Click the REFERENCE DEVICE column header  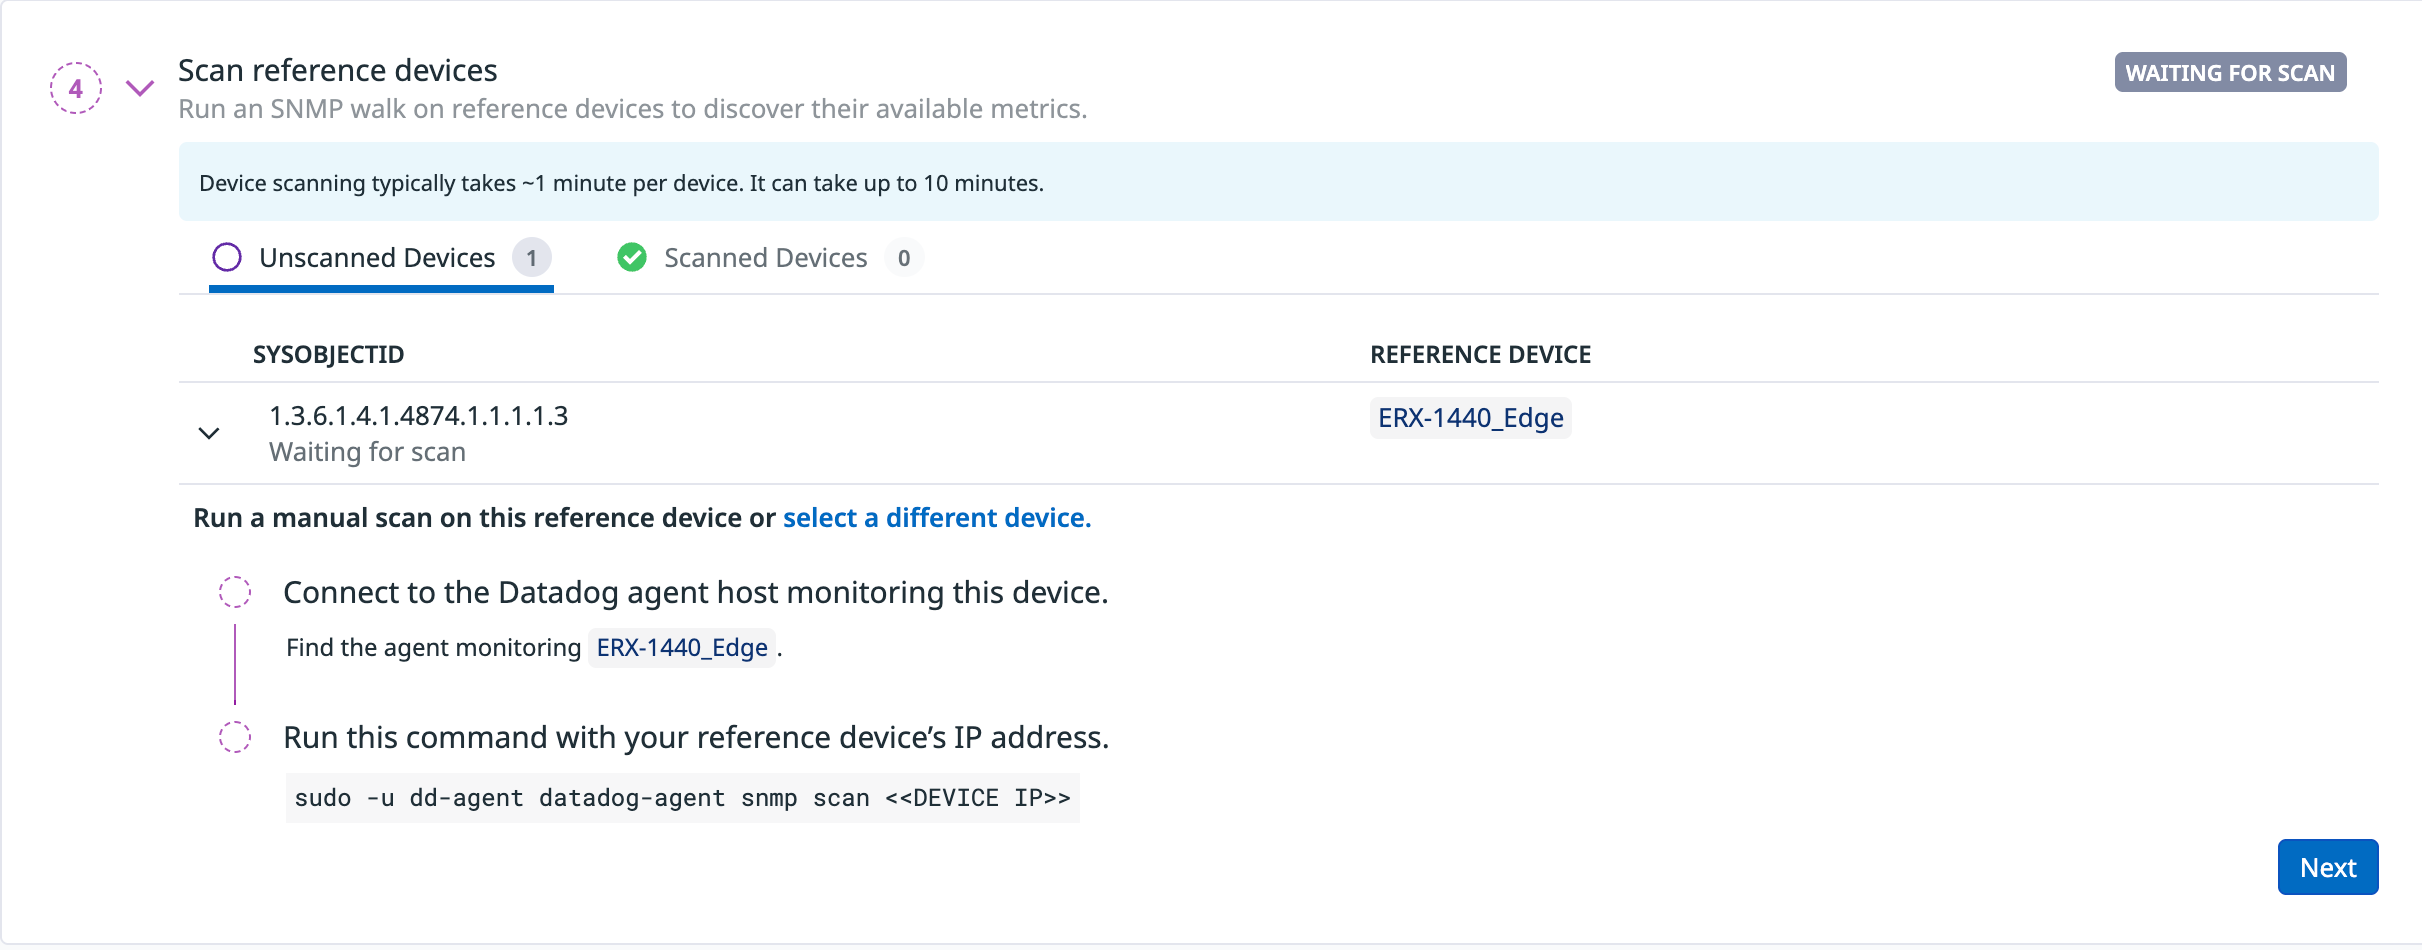click(x=1481, y=354)
